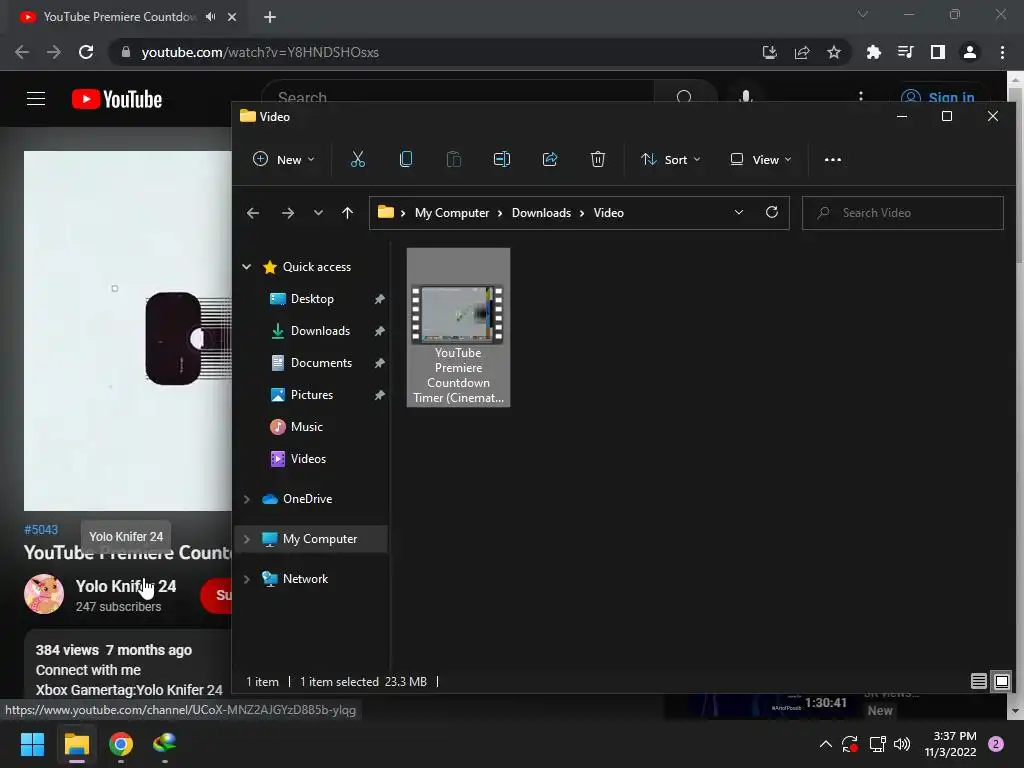
Task: Click the red Subscribe button on YouTube
Action: coord(217,595)
